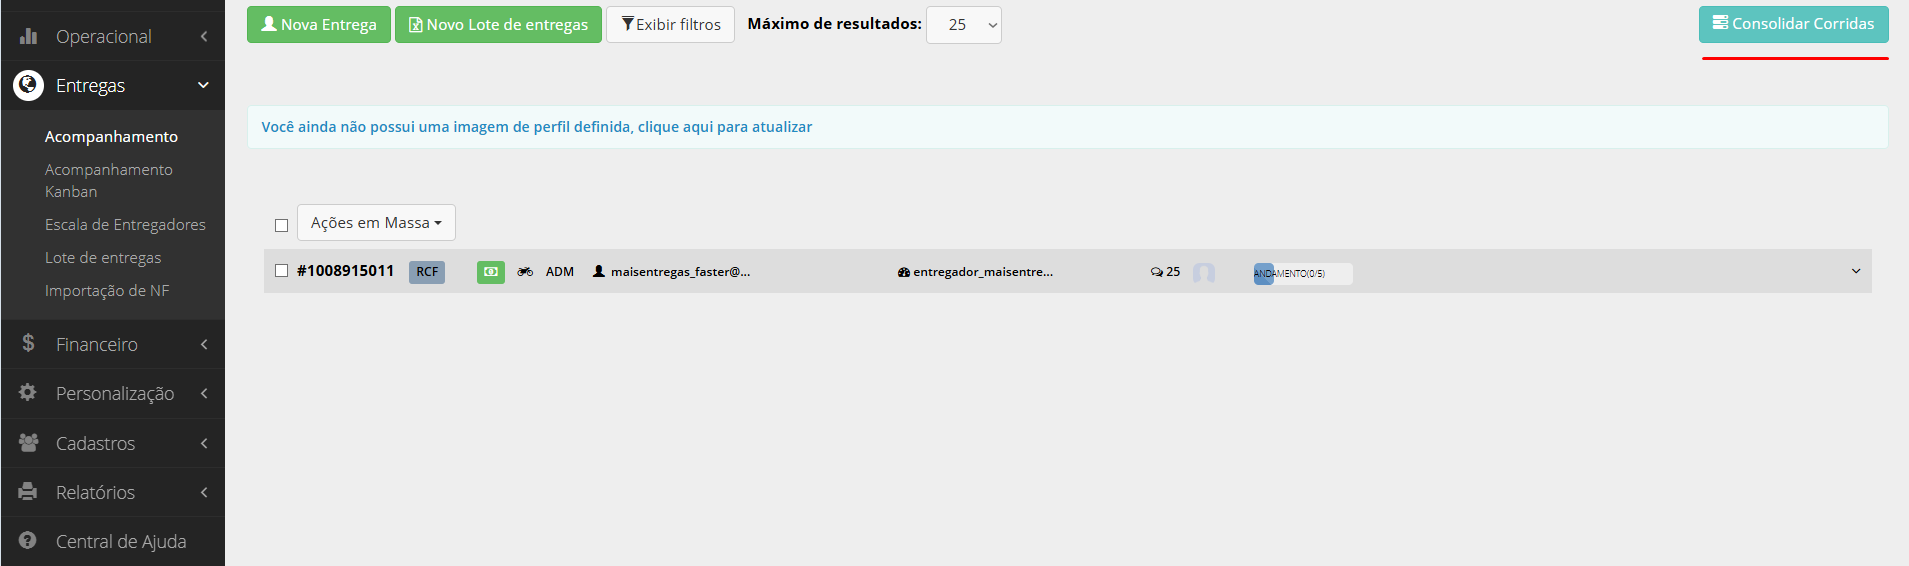The height and width of the screenshot is (566, 1909).
Task: Click Exibir filtros button
Action: click(x=670, y=25)
